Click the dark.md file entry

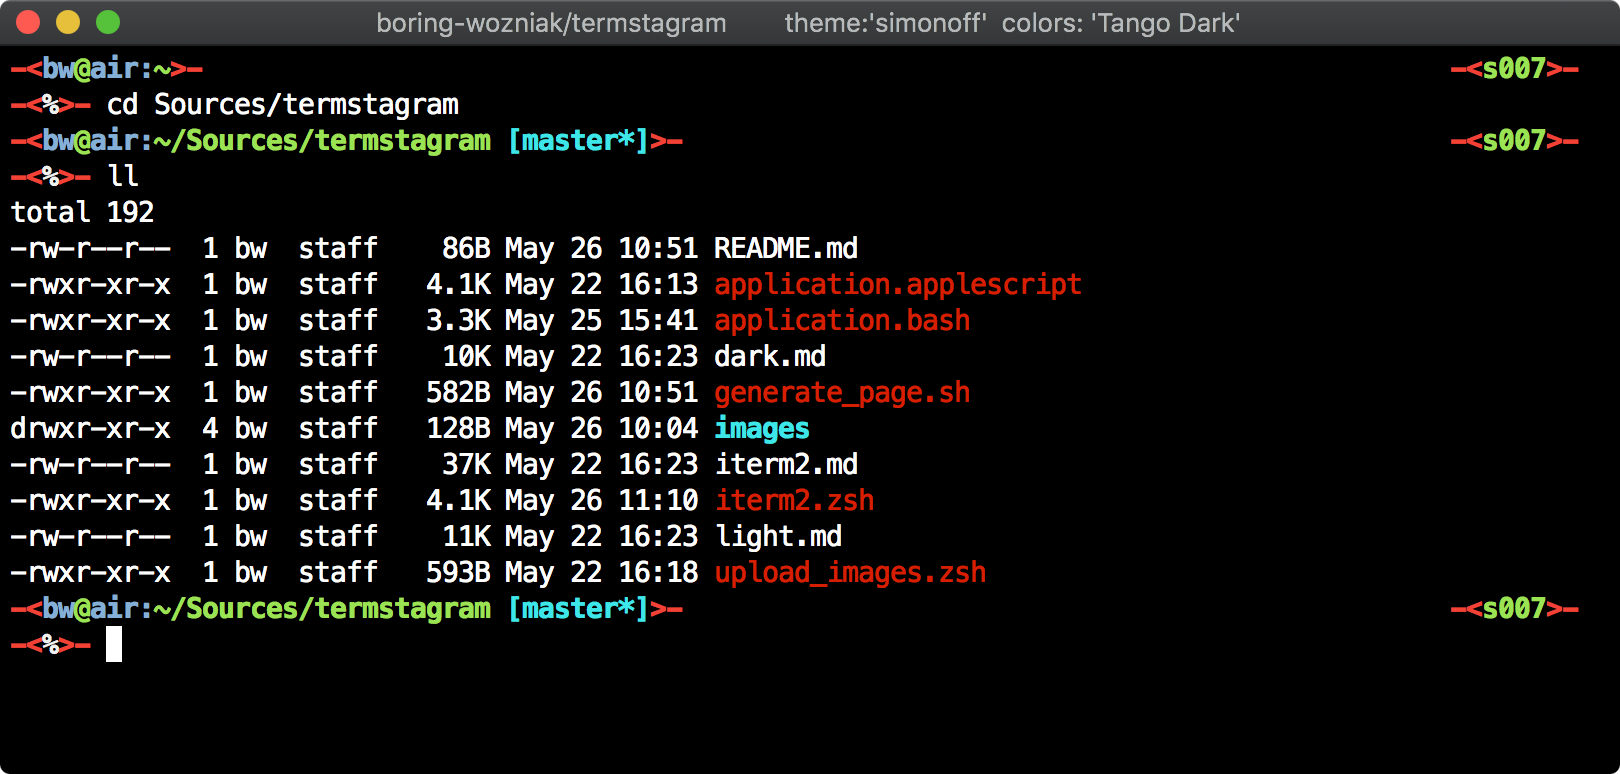click(x=770, y=356)
